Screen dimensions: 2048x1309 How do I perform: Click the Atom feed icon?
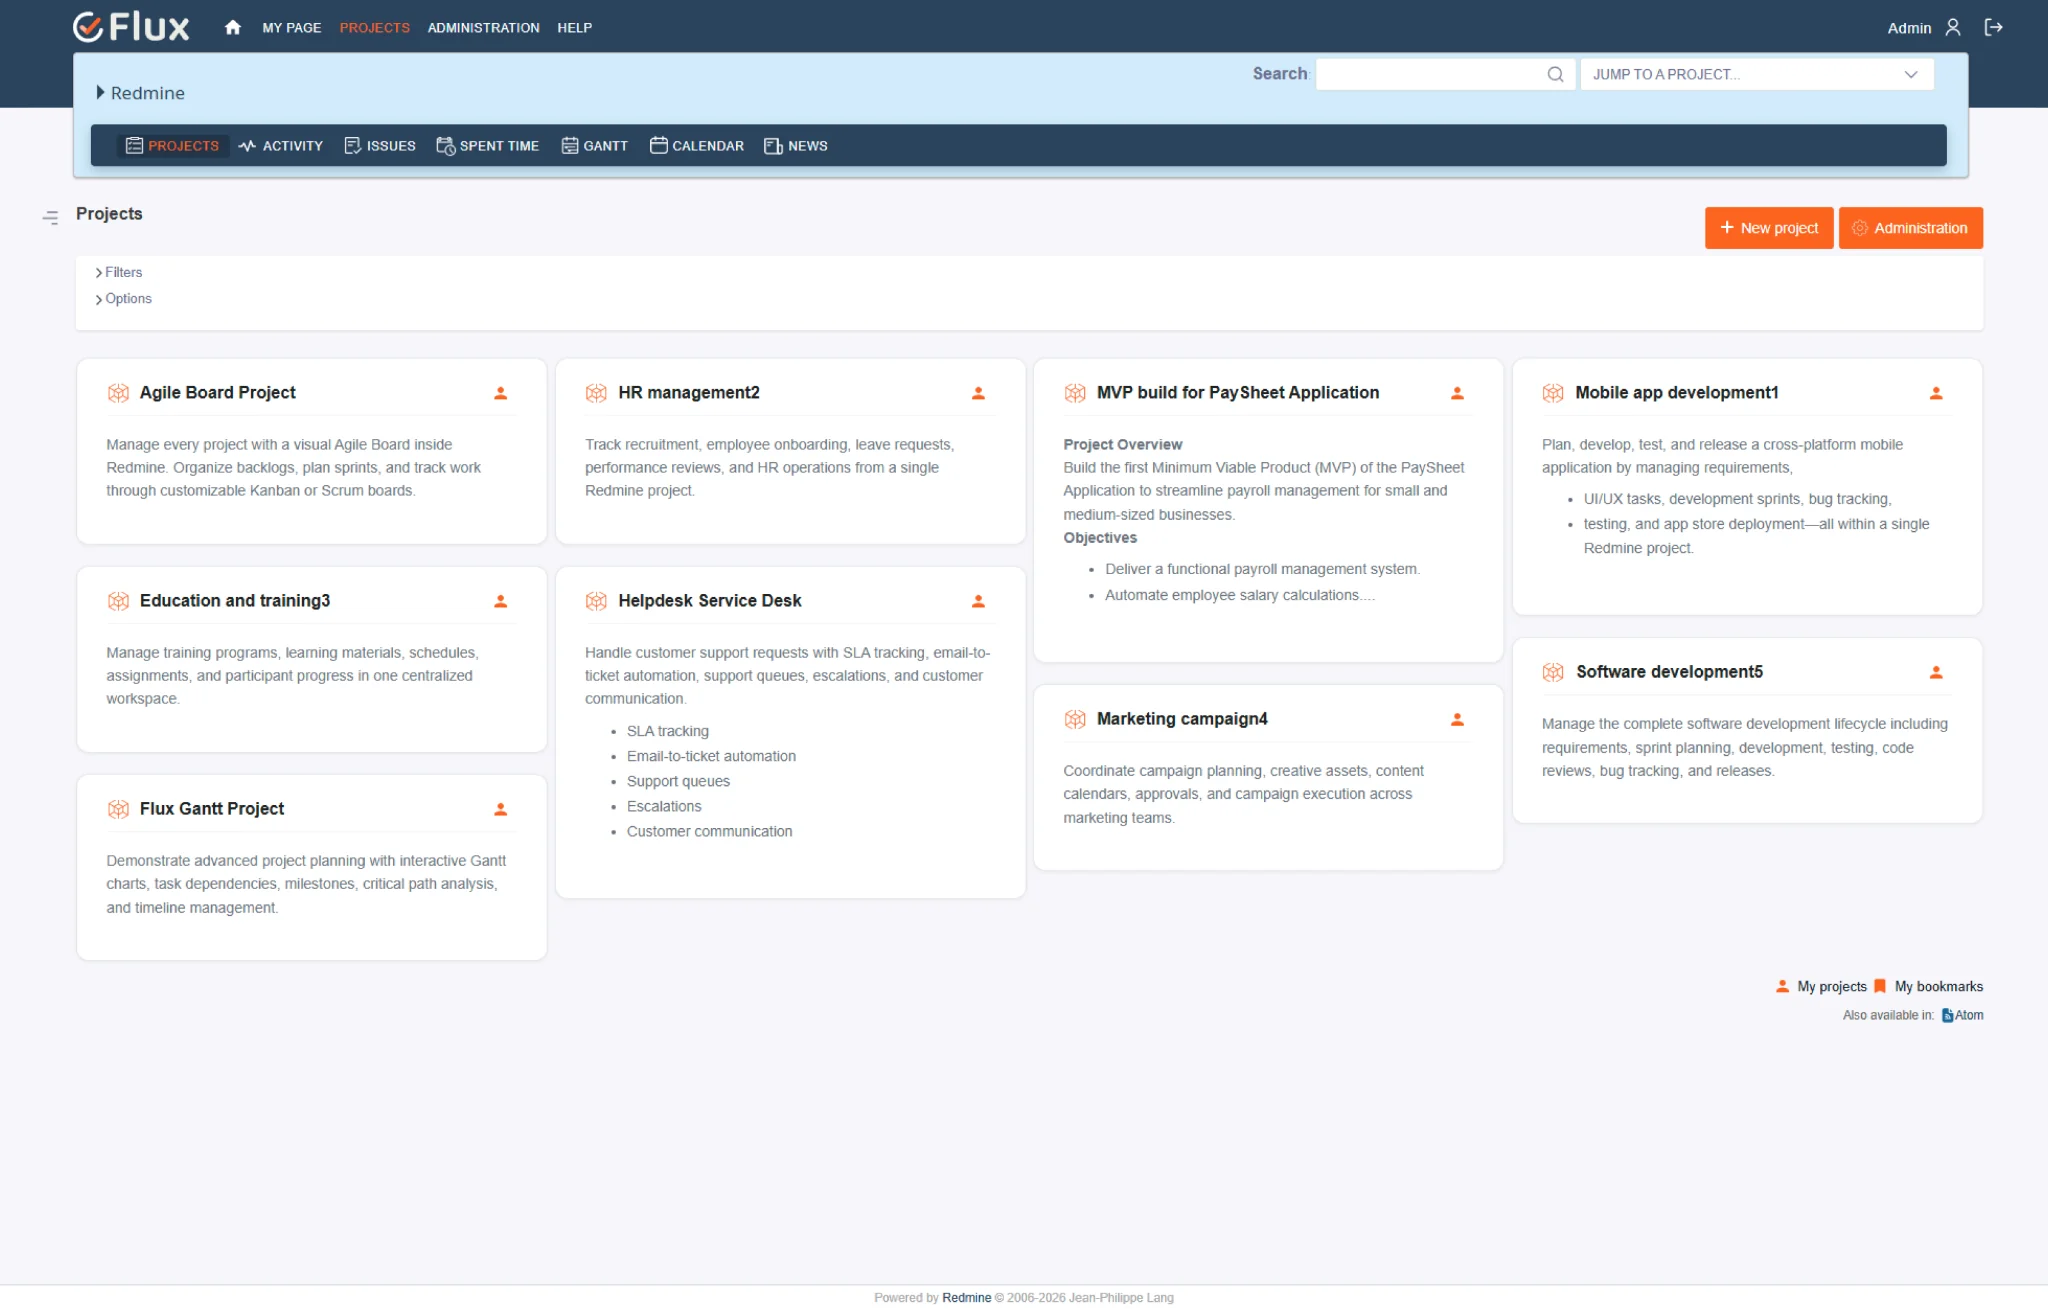click(1947, 1015)
